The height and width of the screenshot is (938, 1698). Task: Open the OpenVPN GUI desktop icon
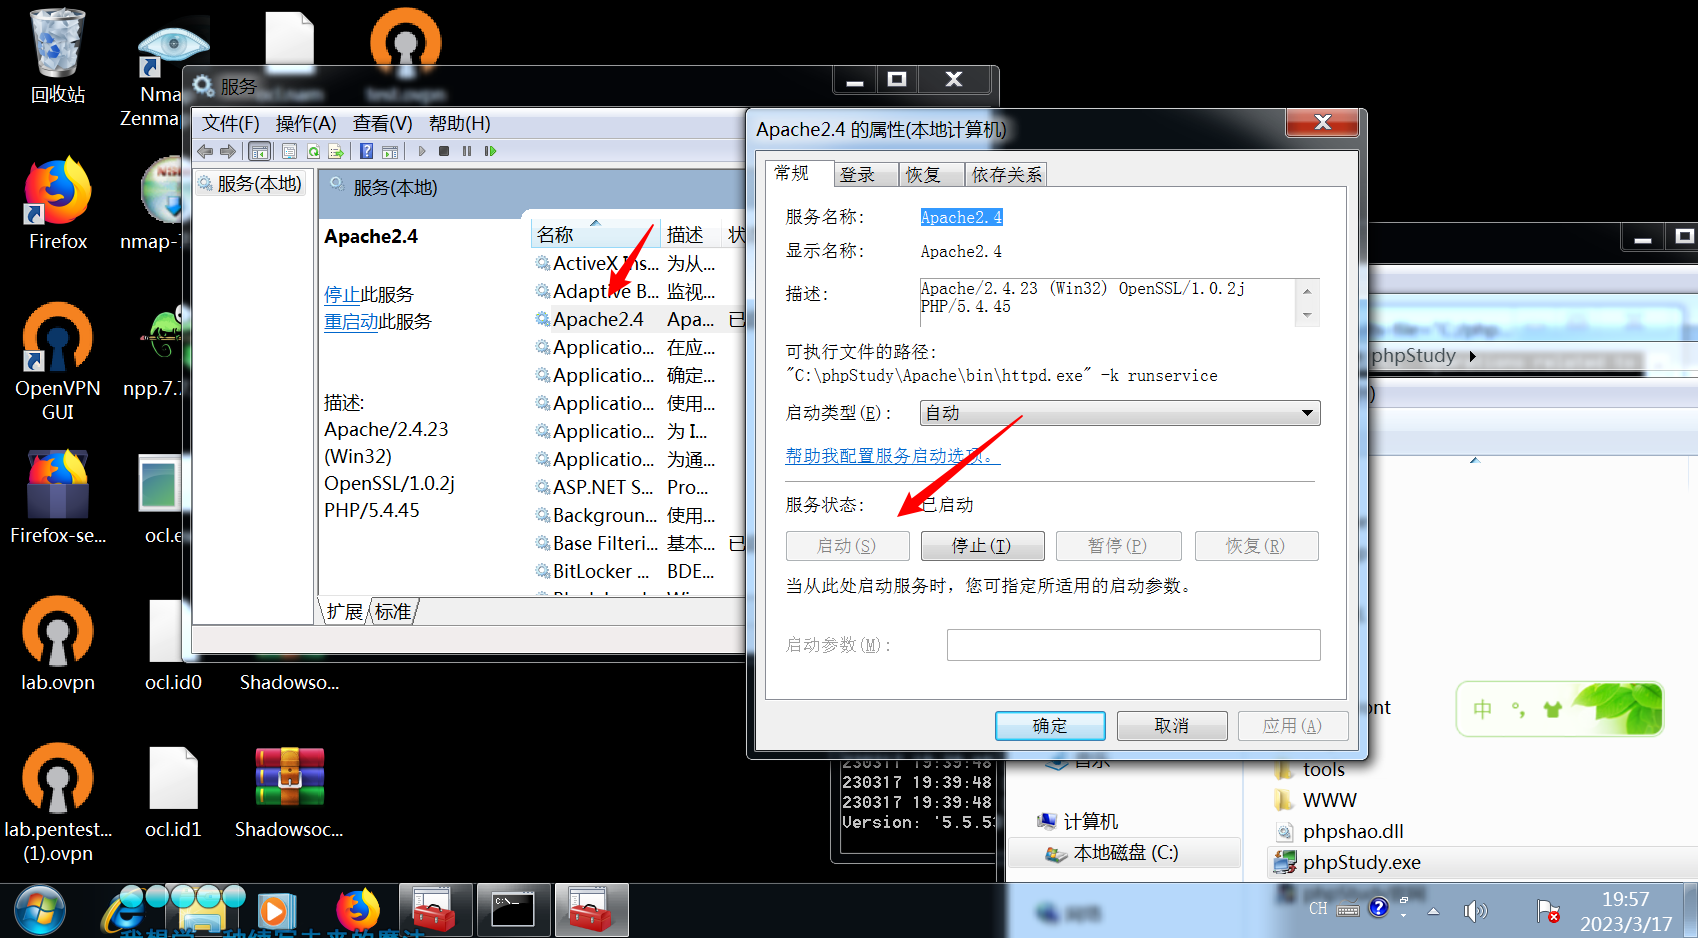(57, 362)
